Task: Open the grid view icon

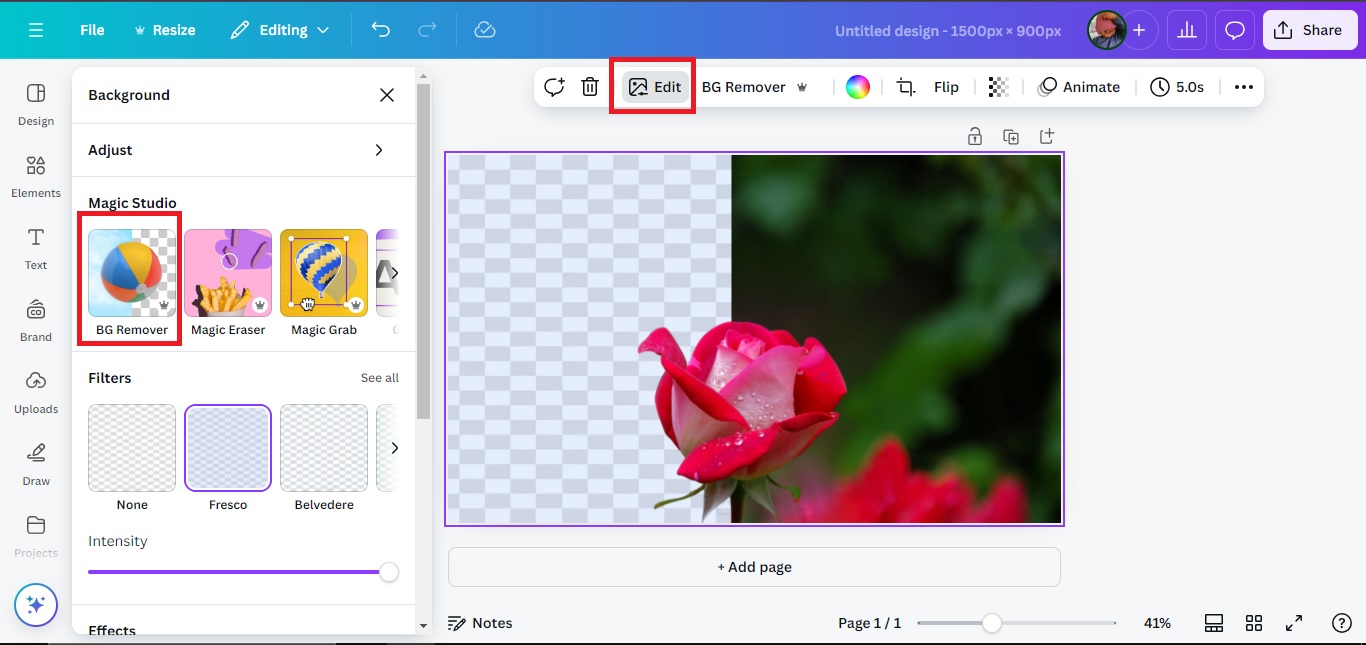Action: point(1254,623)
